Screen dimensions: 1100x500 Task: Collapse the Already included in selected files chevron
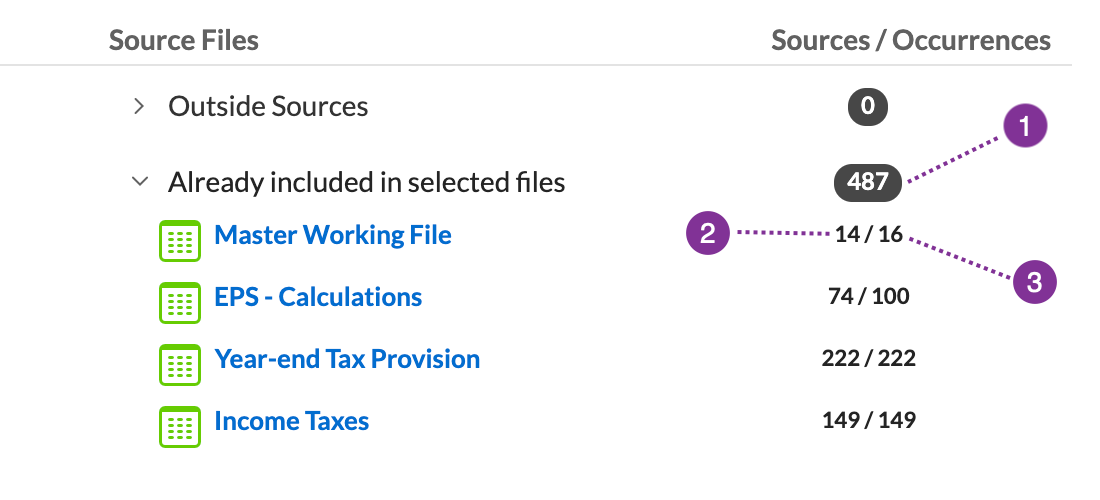tap(140, 182)
